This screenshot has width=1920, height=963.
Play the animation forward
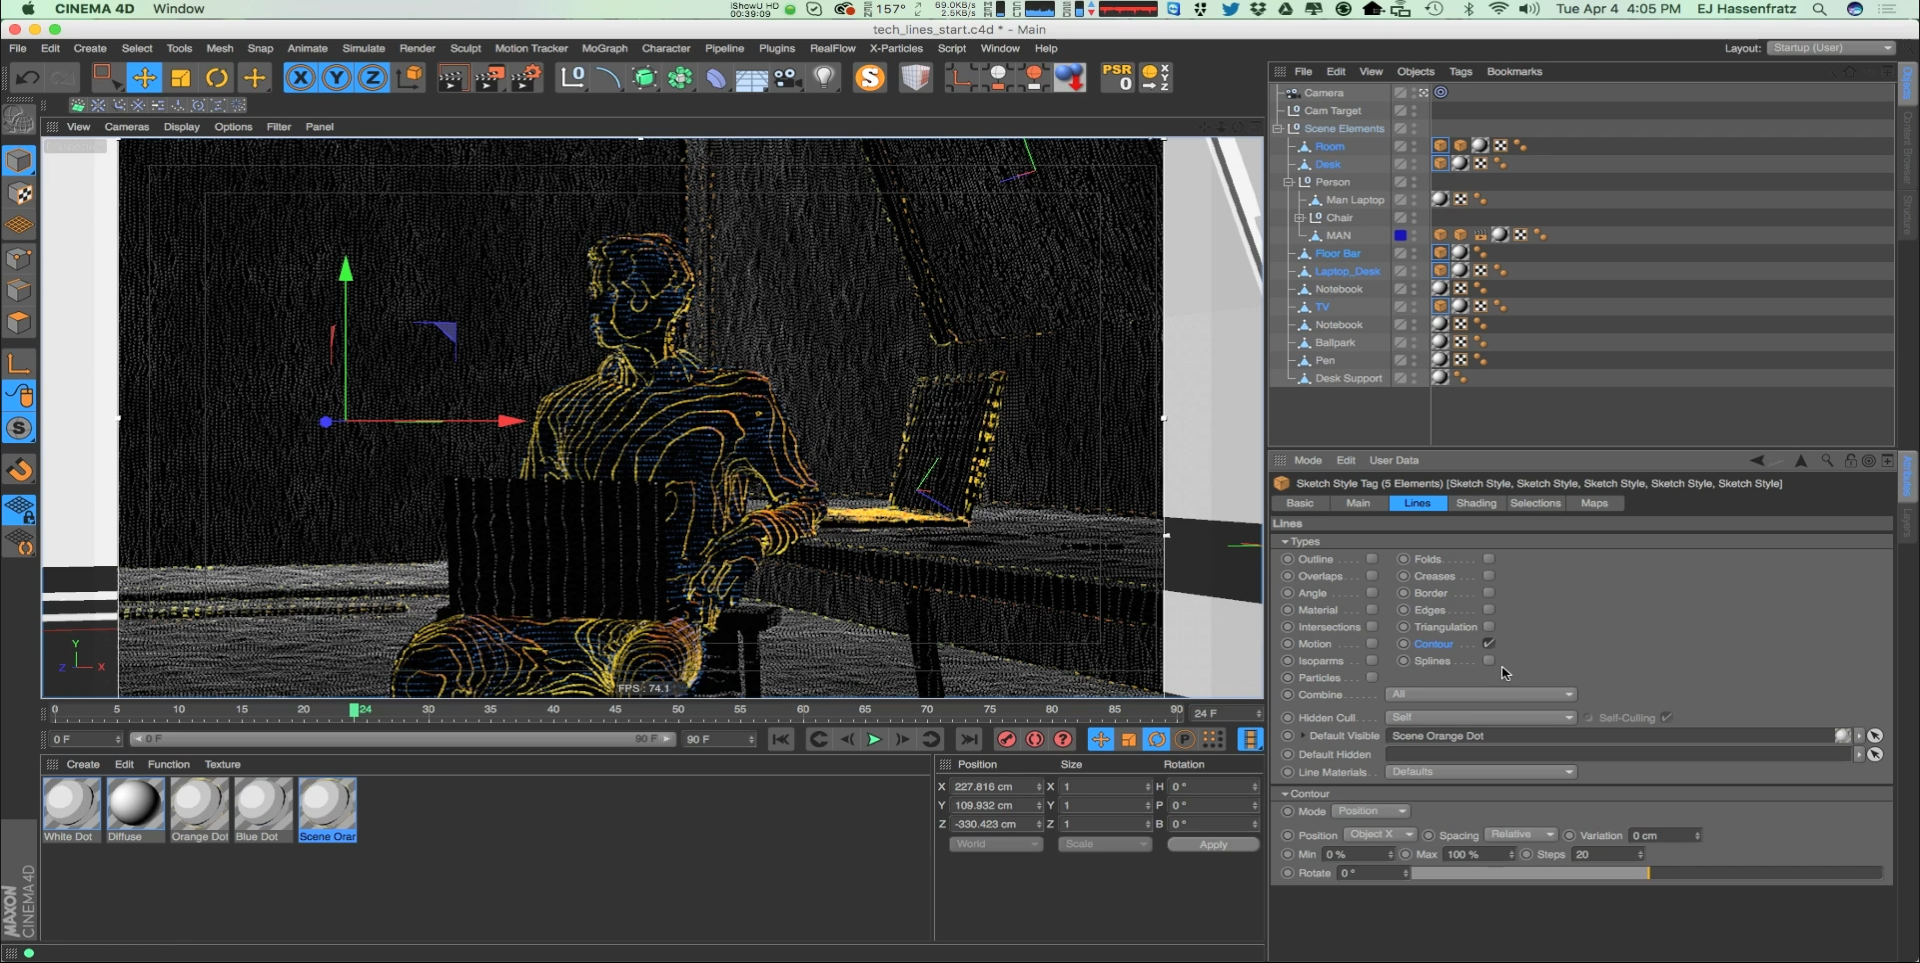(873, 739)
